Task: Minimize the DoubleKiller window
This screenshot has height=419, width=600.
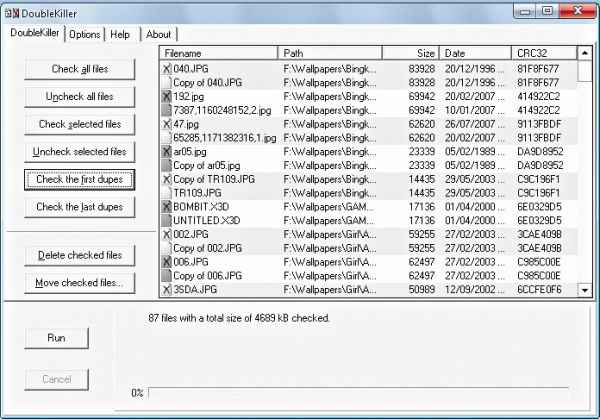Action: click(525, 11)
